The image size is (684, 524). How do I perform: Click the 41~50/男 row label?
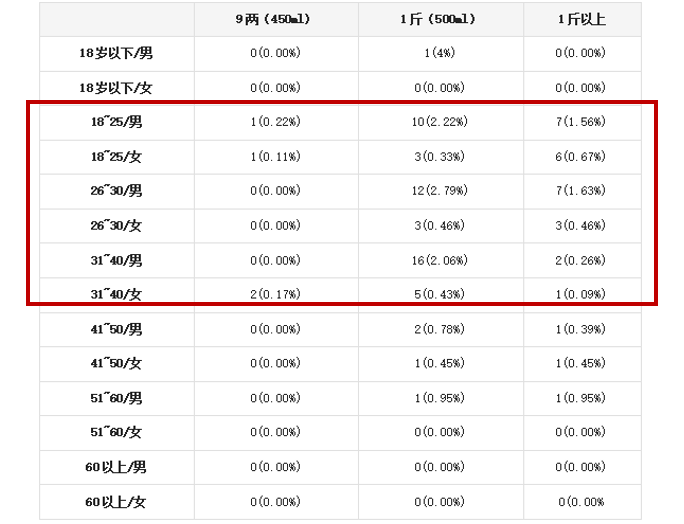[x=116, y=329]
